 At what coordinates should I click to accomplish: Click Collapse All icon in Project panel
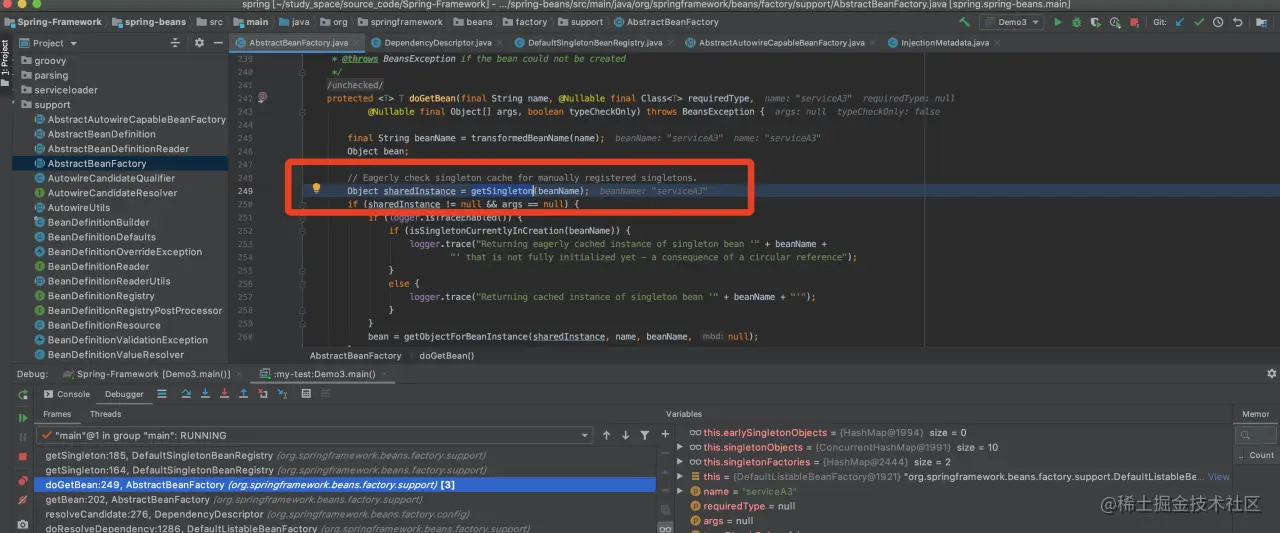pos(176,43)
